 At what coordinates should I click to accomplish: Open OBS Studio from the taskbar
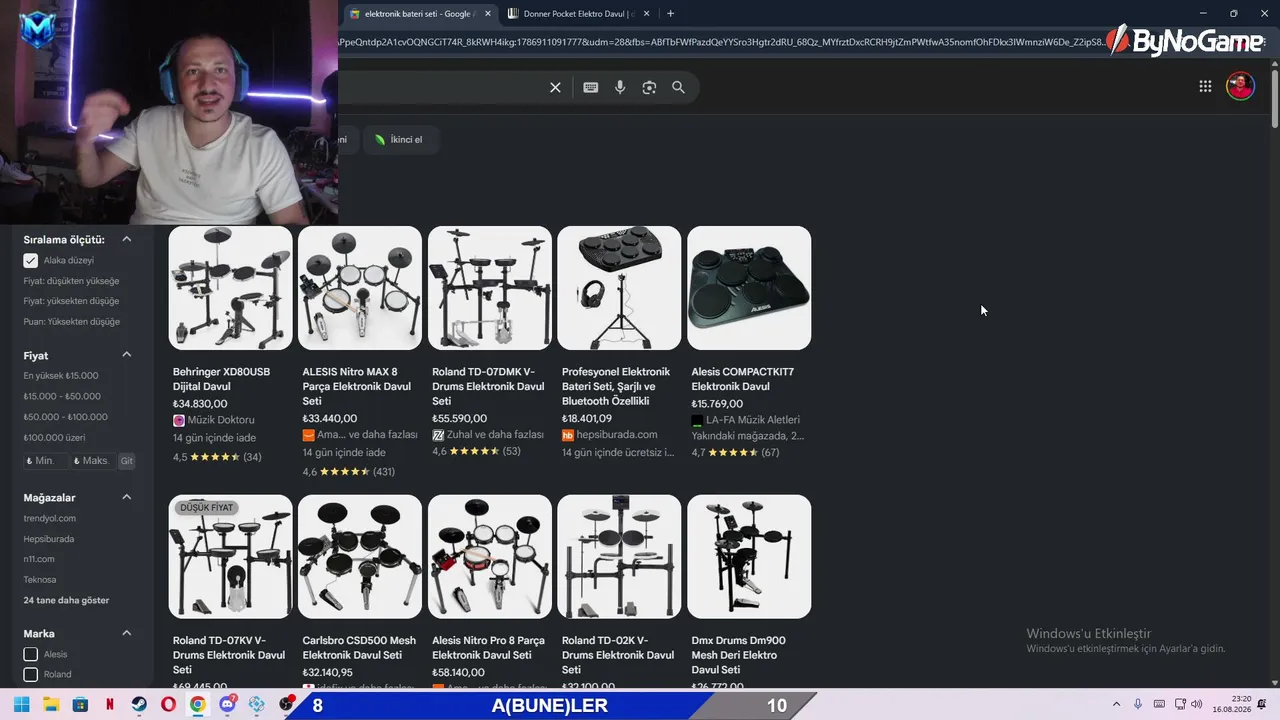[287, 705]
